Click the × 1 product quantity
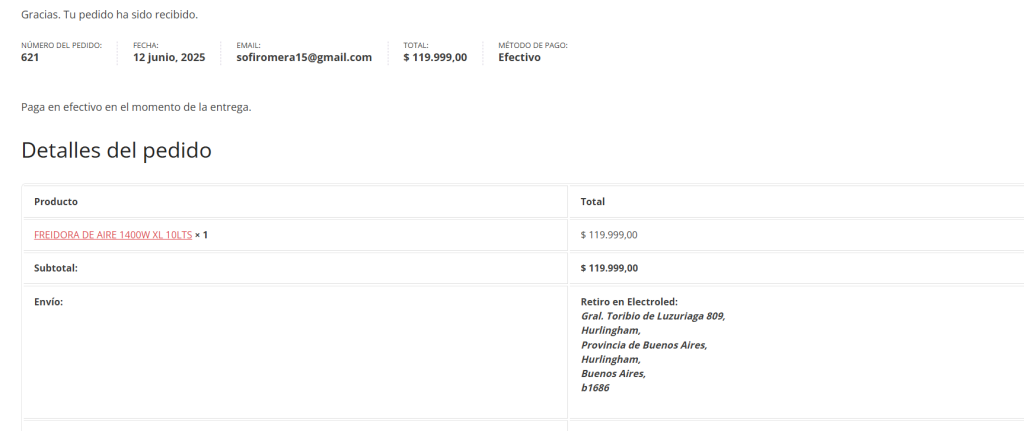 [201, 235]
